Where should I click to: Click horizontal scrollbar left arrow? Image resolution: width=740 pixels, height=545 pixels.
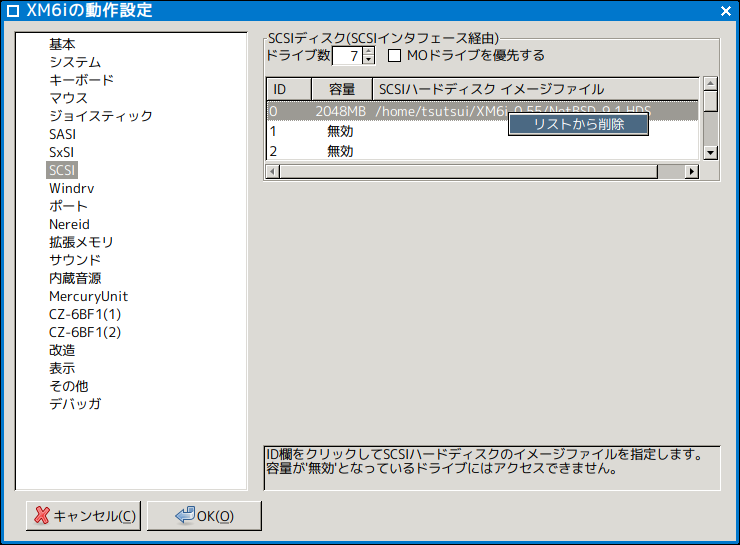tap(272, 171)
